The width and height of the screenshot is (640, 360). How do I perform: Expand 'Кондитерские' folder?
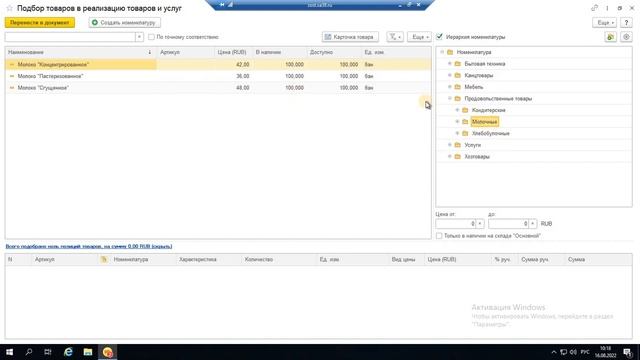pos(457,110)
